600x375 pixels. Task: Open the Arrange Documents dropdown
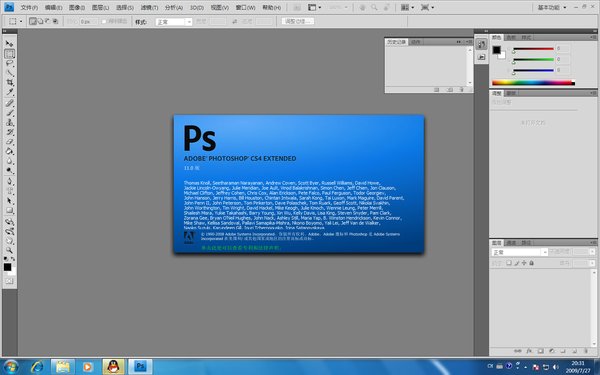[x=407, y=7]
